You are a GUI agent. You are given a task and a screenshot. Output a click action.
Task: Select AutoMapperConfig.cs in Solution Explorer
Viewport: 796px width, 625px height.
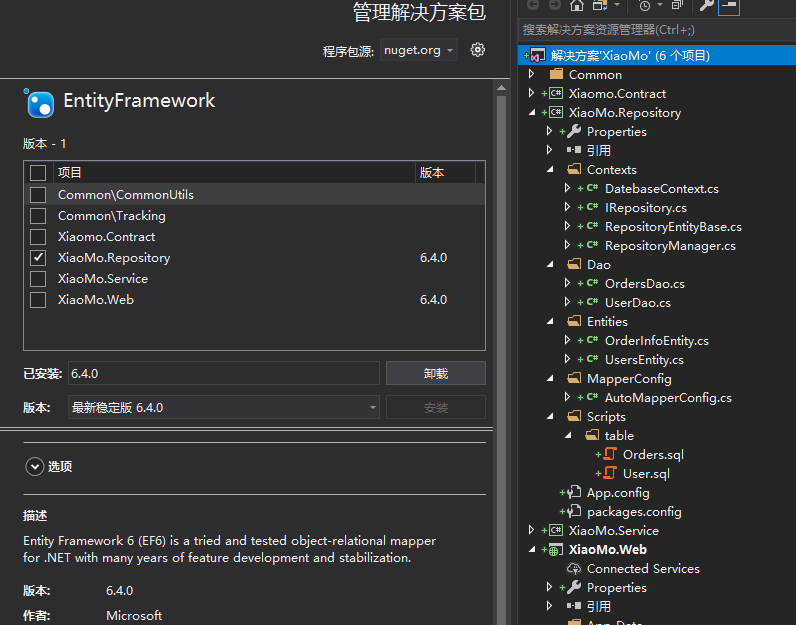click(668, 398)
